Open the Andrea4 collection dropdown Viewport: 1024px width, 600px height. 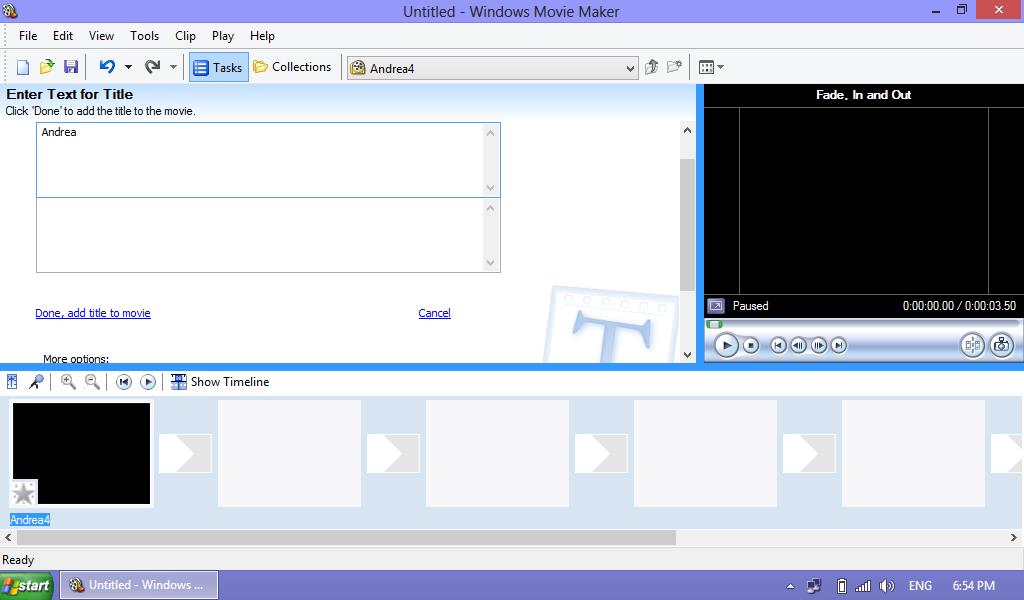coord(492,68)
